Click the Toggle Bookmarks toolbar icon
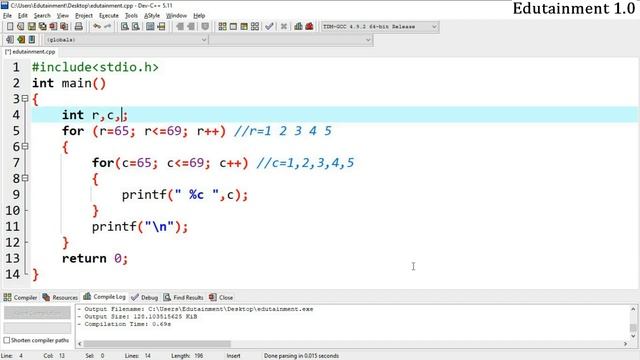The height and width of the screenshot is (360, 640). pyautogui.click(x=21, y=40)
